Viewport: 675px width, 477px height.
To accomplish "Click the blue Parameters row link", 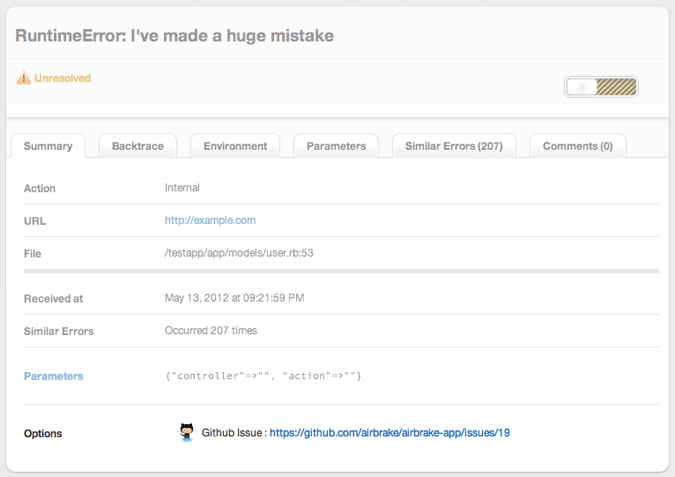I will (x=53, y=376).
